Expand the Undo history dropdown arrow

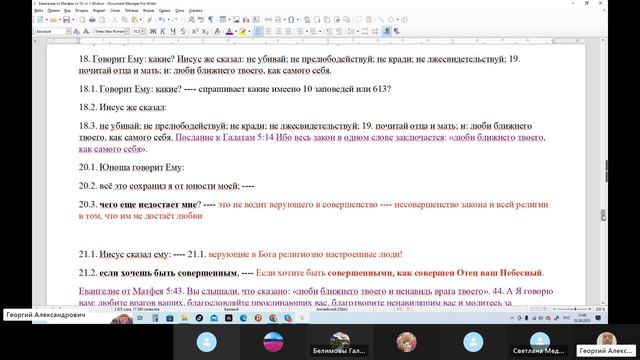pos(169,20)
